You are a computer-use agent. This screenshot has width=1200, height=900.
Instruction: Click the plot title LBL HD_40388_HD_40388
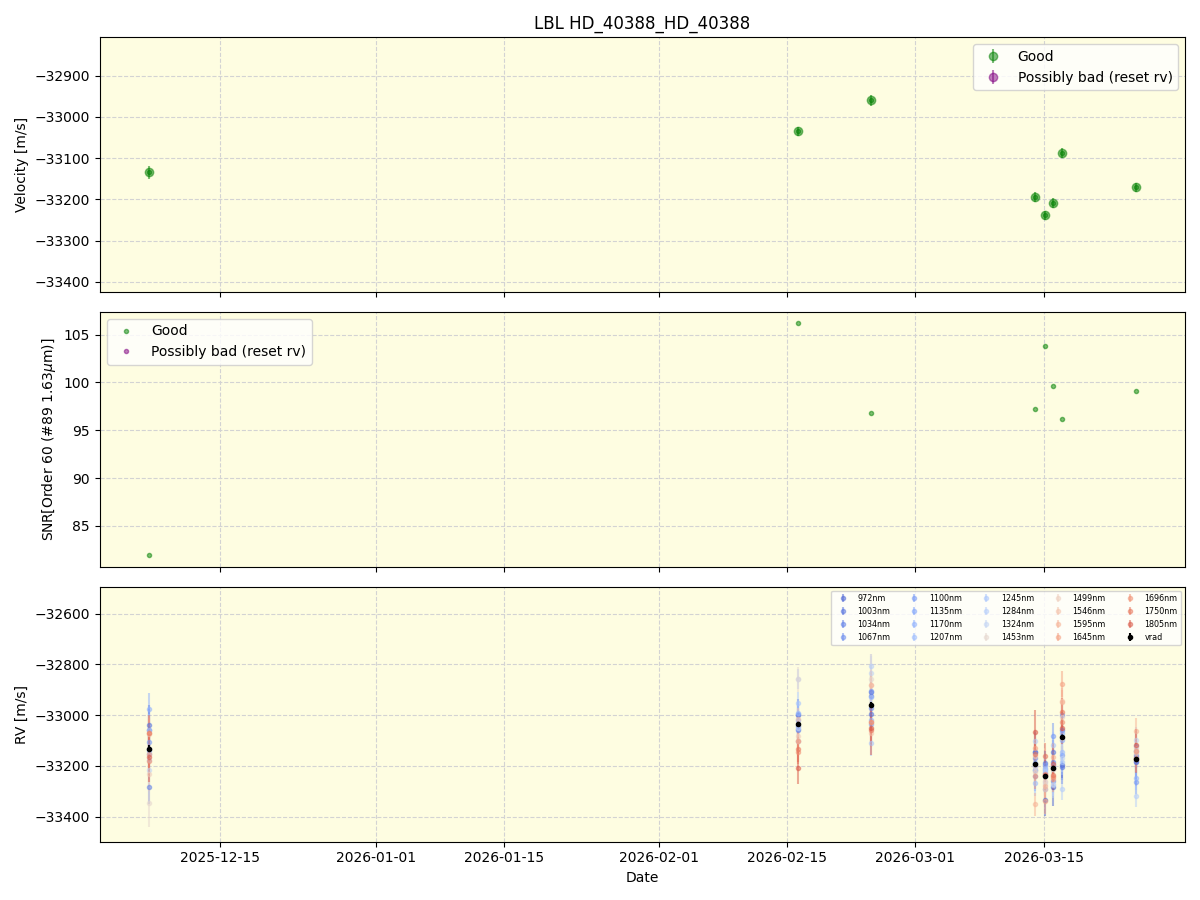[642, 23]
